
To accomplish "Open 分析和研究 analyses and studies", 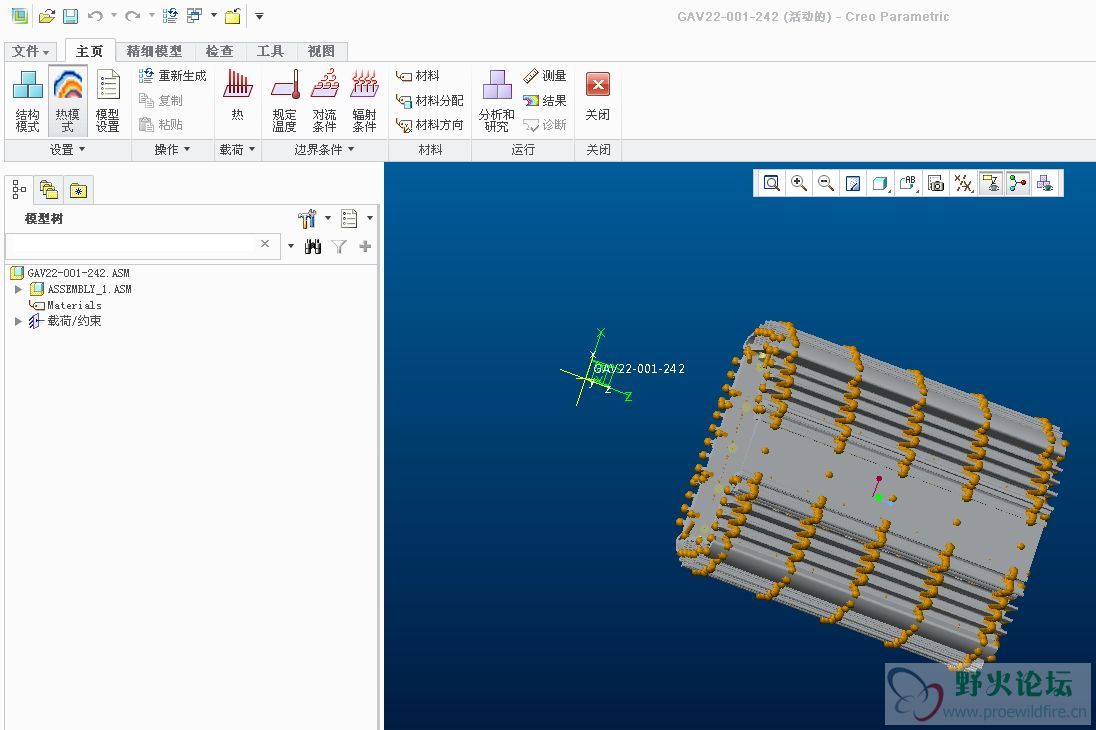I will 496,101.
